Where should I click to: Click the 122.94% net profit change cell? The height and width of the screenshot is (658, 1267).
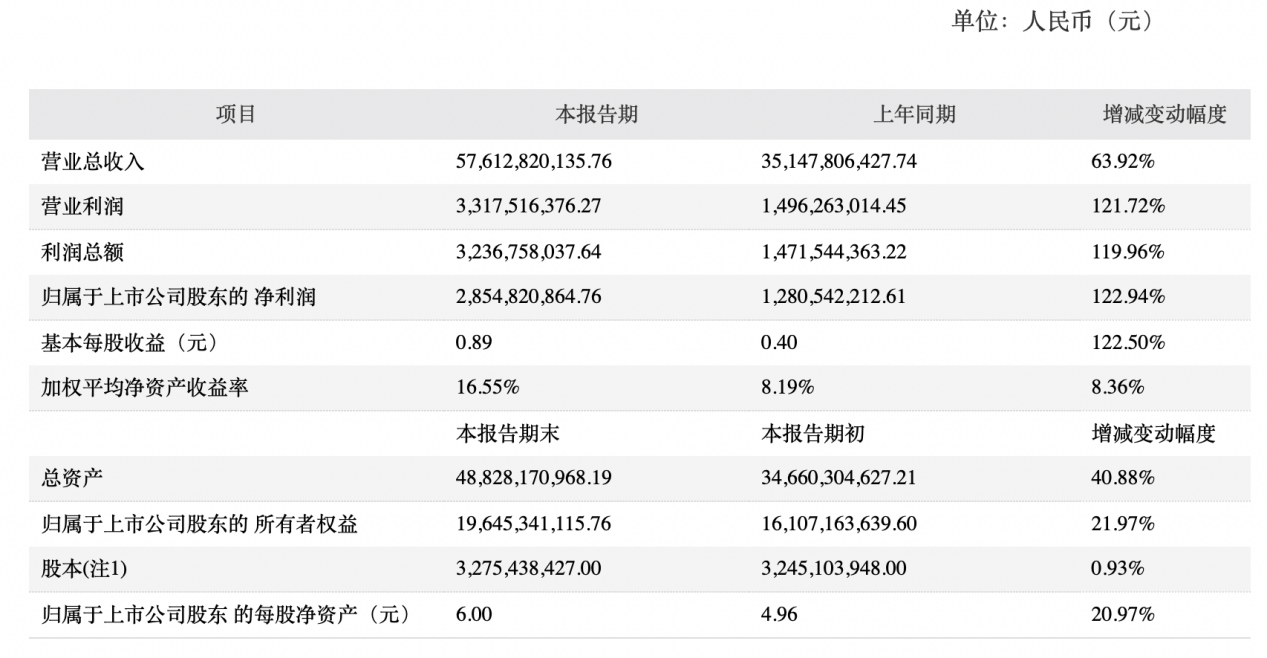(x=1128, y=297)
